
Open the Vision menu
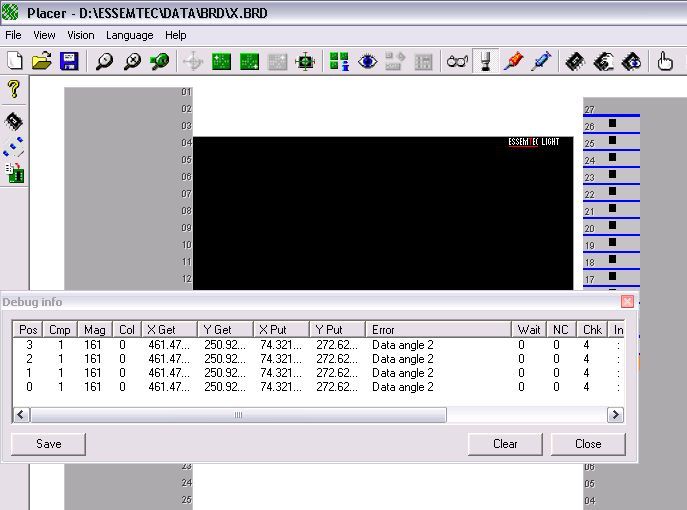81,35
